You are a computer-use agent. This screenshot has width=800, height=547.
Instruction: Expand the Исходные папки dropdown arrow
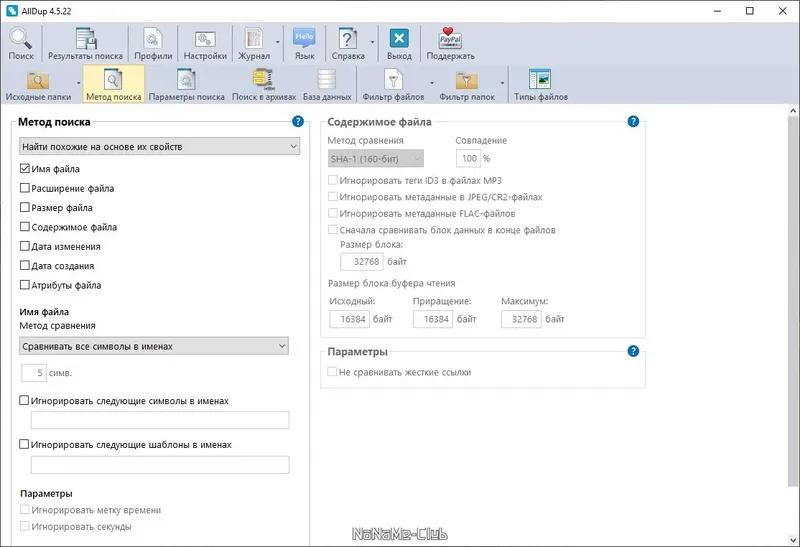[x=79, y=83]
